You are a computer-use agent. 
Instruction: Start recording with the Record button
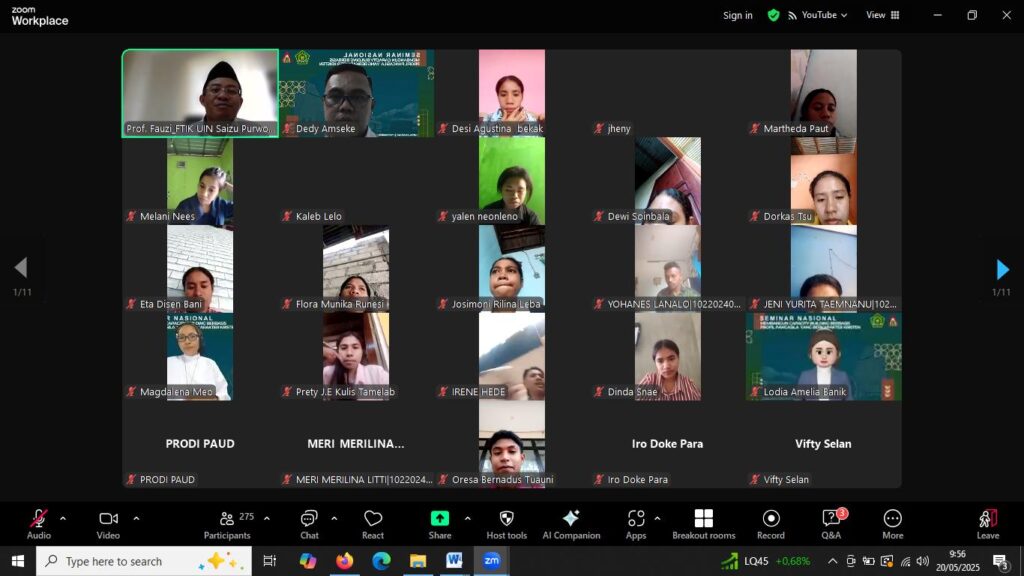coord(770,523)
